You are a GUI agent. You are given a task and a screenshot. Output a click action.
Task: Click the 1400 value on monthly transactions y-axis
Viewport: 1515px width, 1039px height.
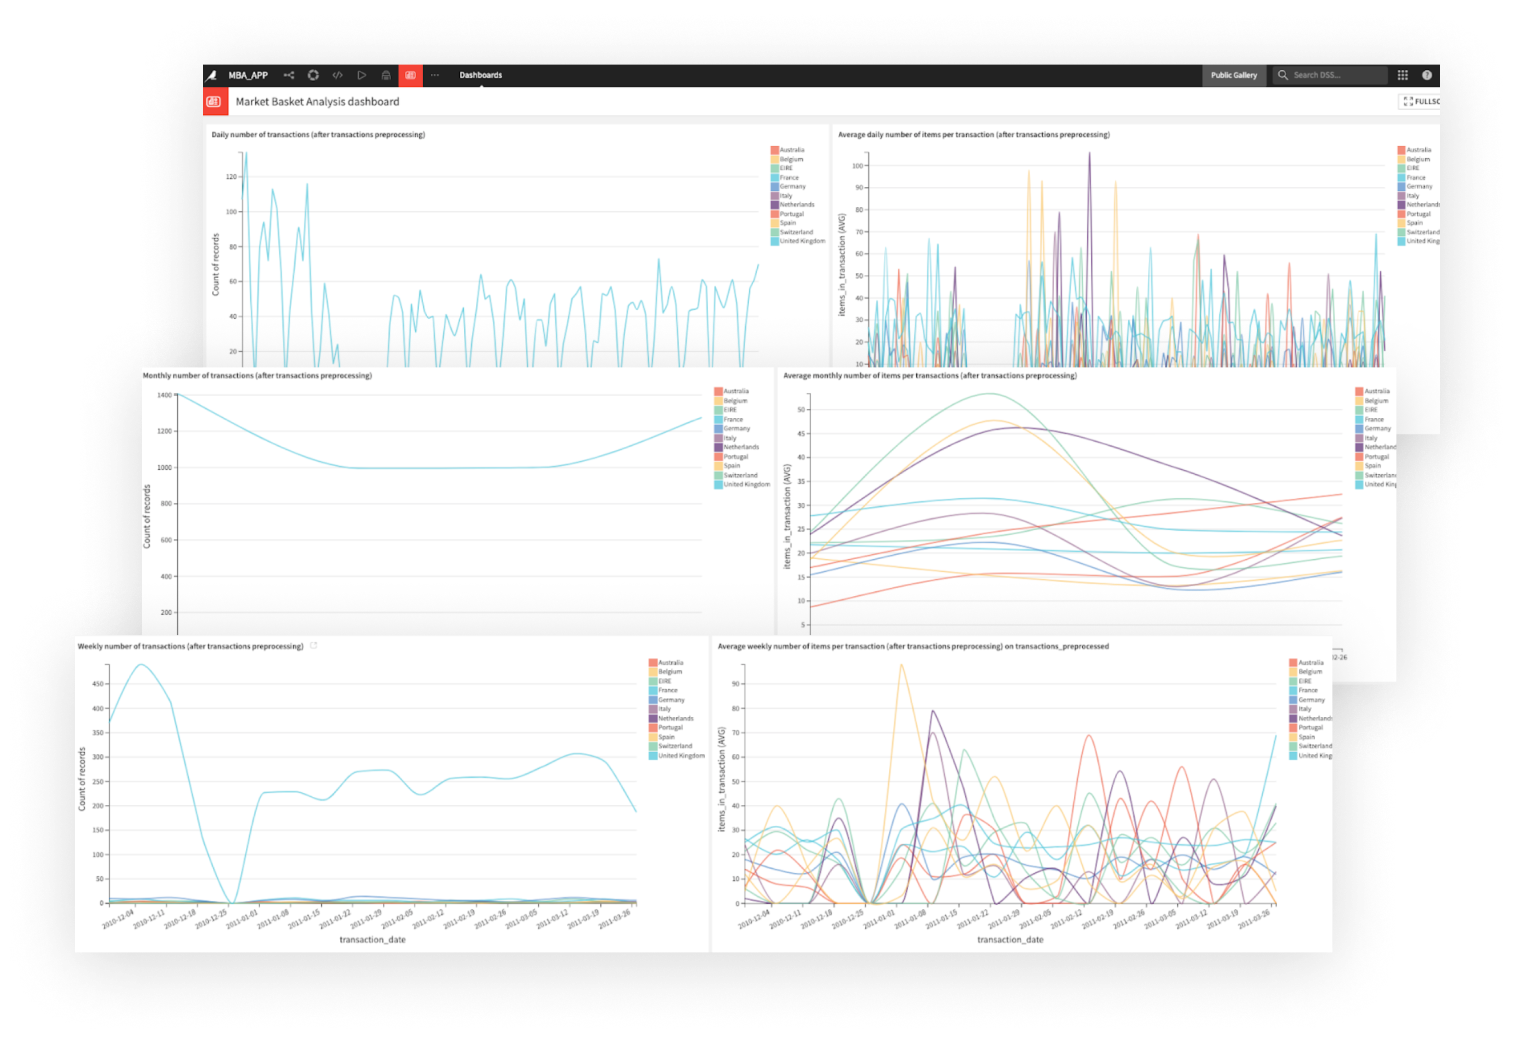164,395
